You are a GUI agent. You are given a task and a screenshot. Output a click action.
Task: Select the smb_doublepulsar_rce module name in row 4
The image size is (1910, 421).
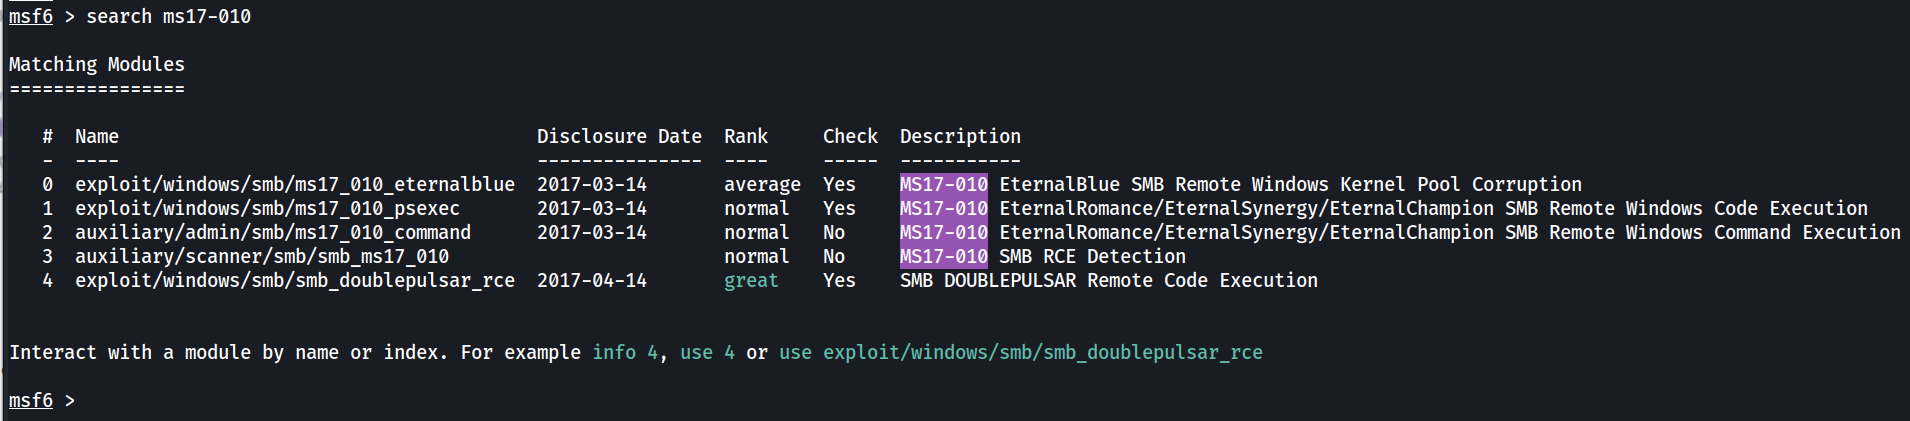[295, 281]
